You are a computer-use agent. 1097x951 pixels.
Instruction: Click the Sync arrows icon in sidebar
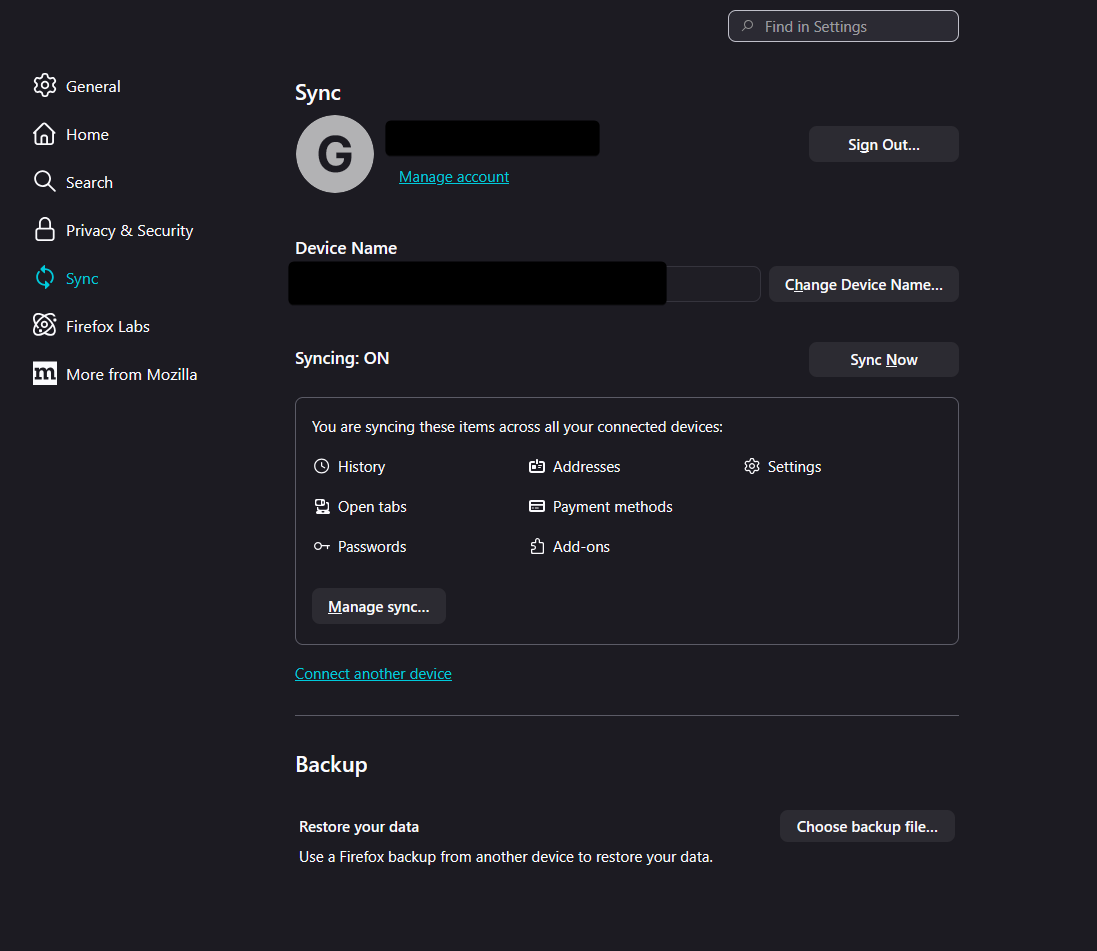44,278
